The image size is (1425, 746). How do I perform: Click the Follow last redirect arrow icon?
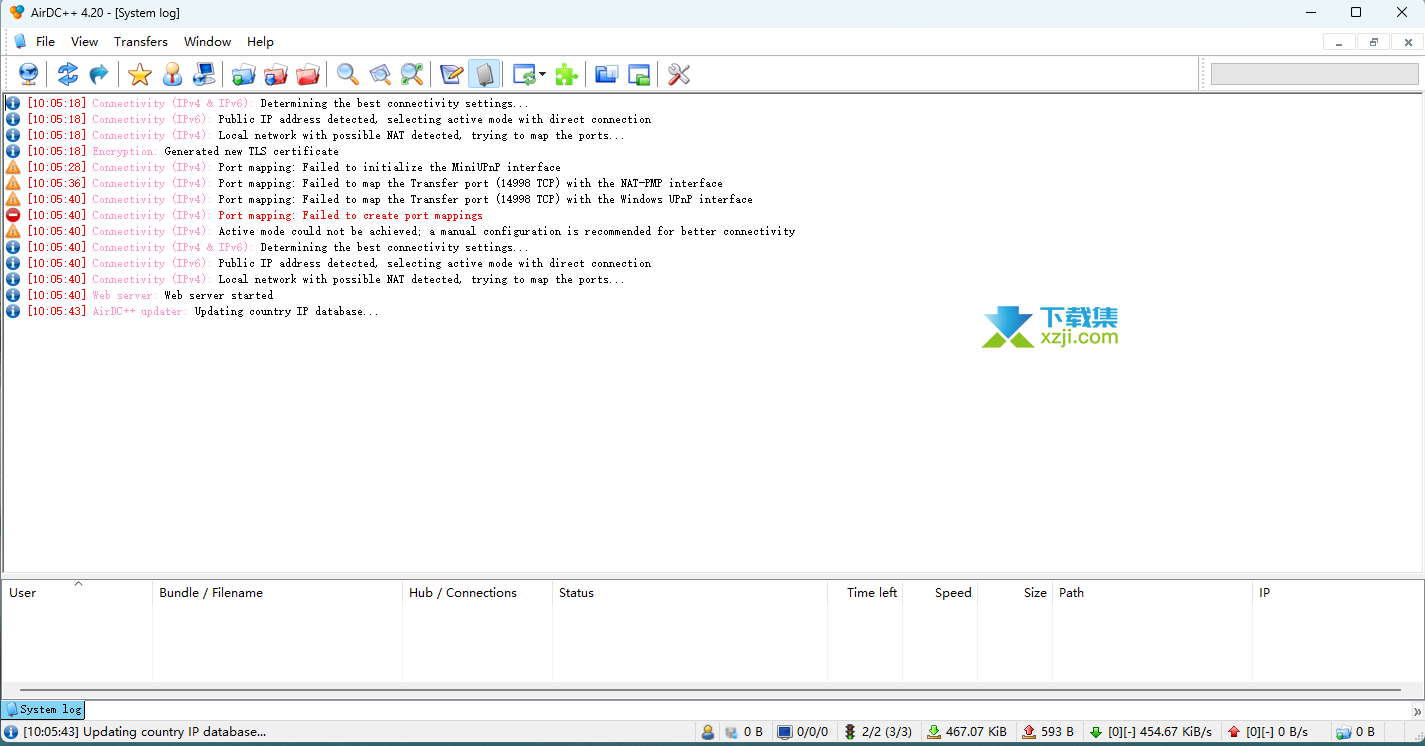(x=98, y=74)
